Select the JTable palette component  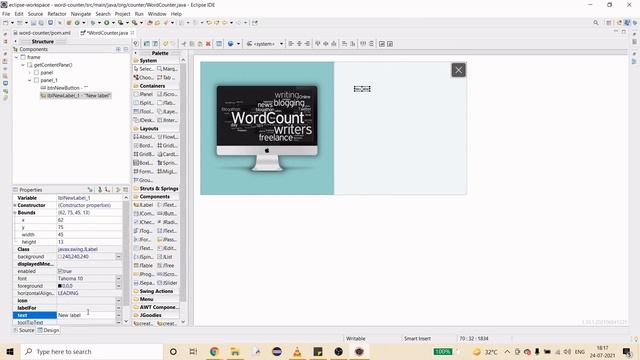[144, 265]
